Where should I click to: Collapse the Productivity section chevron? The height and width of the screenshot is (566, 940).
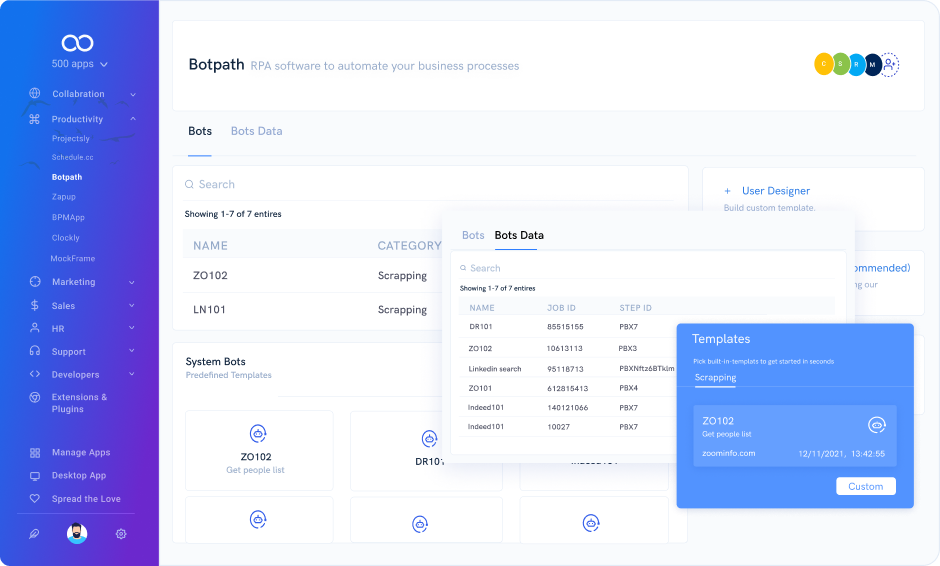coord(133,119)
